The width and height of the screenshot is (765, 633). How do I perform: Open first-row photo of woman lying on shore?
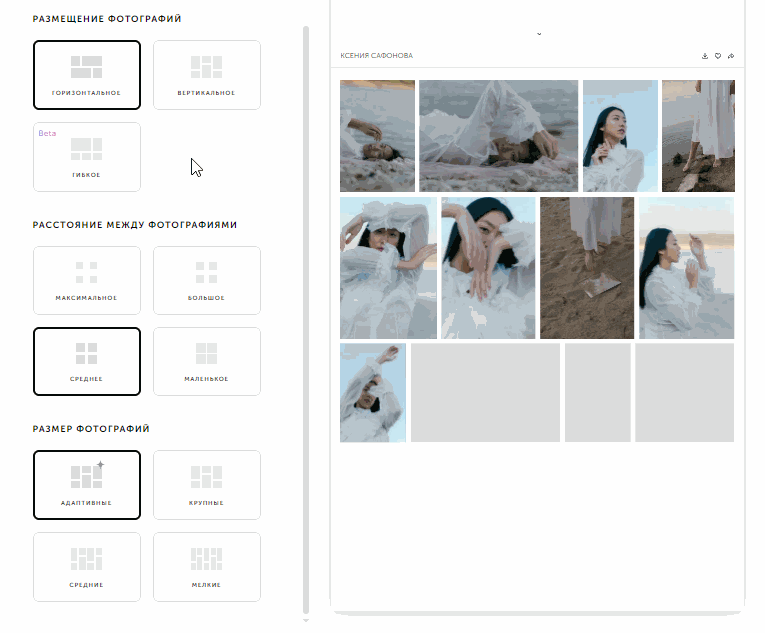point(378,136)
